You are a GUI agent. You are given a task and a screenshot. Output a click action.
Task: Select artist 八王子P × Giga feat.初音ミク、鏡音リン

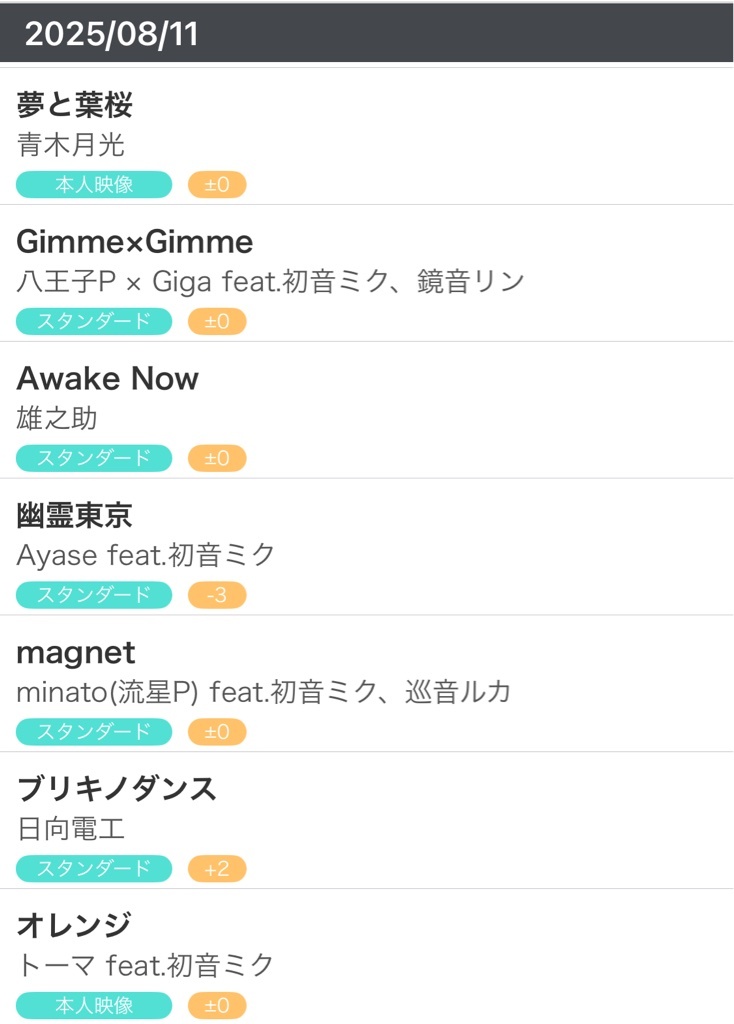(270, 281)
